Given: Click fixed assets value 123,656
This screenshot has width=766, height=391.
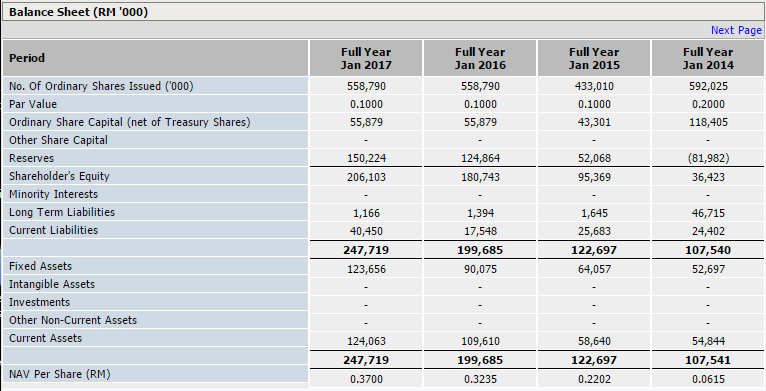Looking at the screenshot, I should [366, 269].
